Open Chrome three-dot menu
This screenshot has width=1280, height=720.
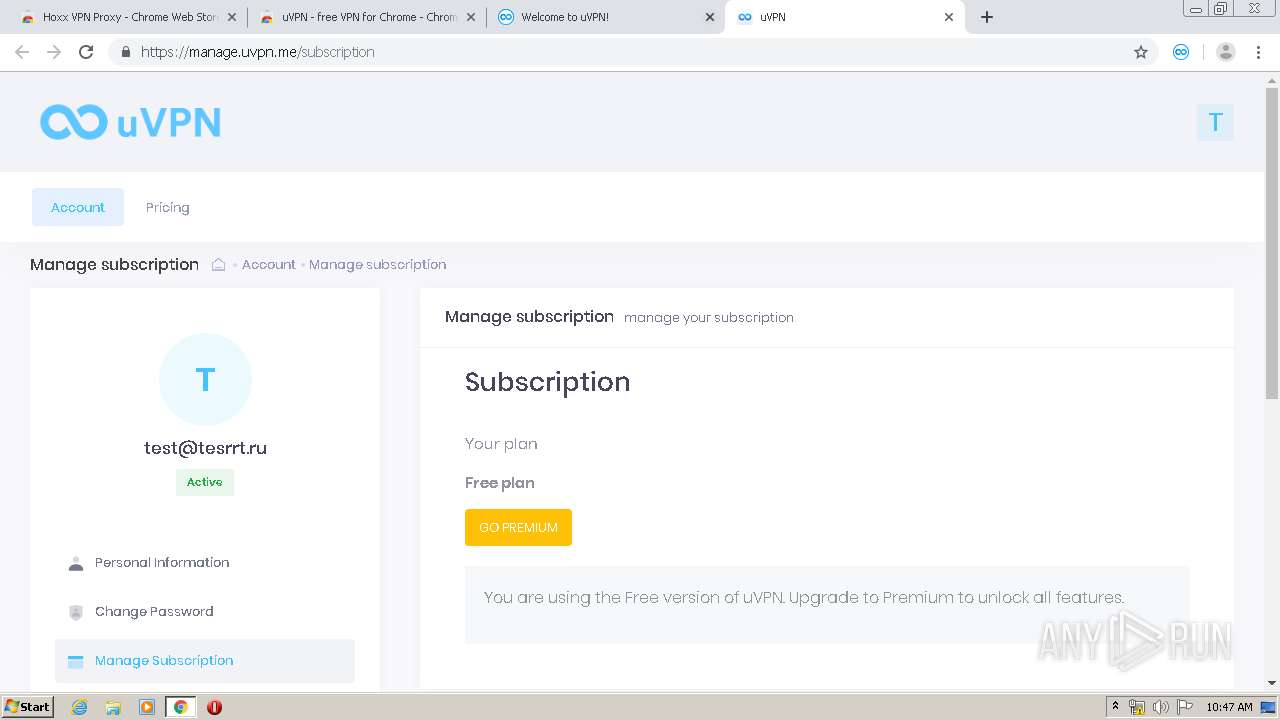(1258, 52)
